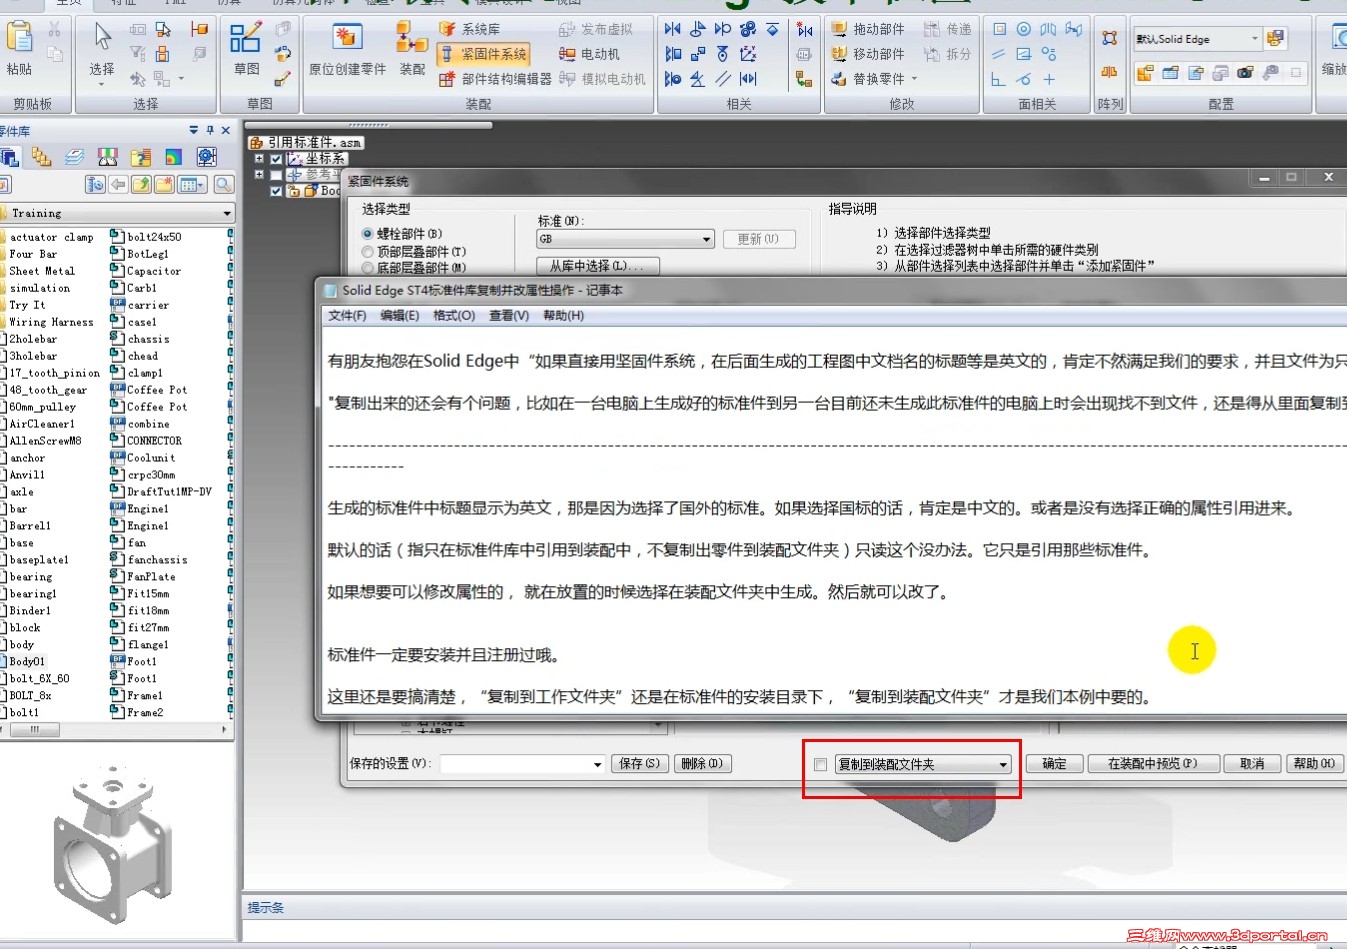Click 在装配中预览(P) button
This screenshot has width=1347, height=949.
1152,763
